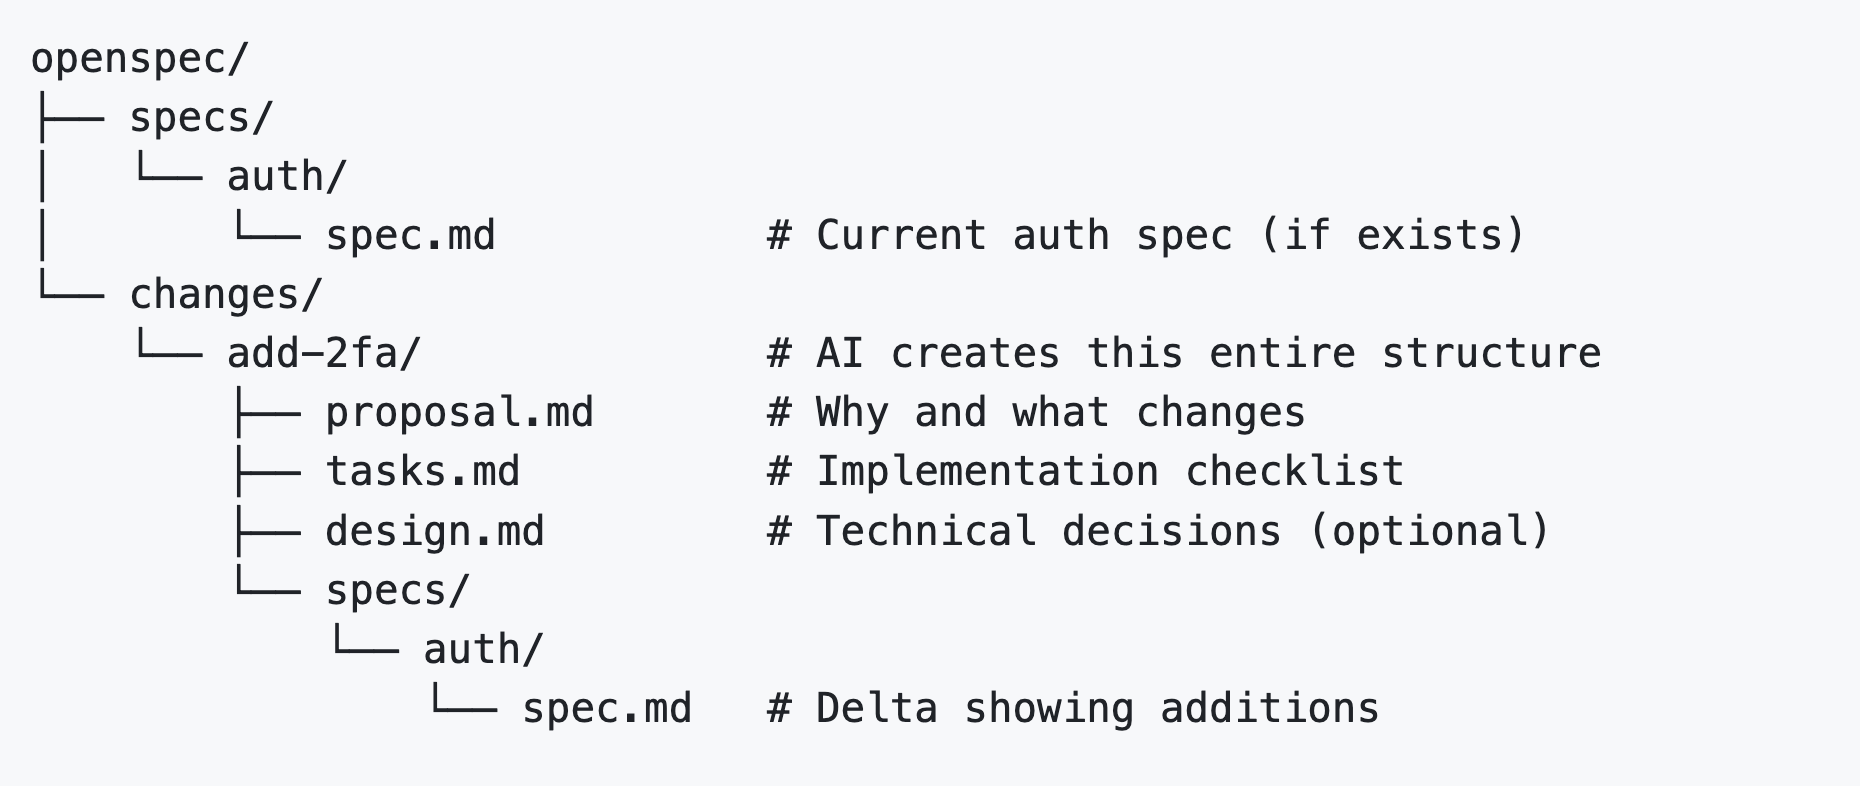Click the "# AI creates this entire structure" comment

(1184, 354)
